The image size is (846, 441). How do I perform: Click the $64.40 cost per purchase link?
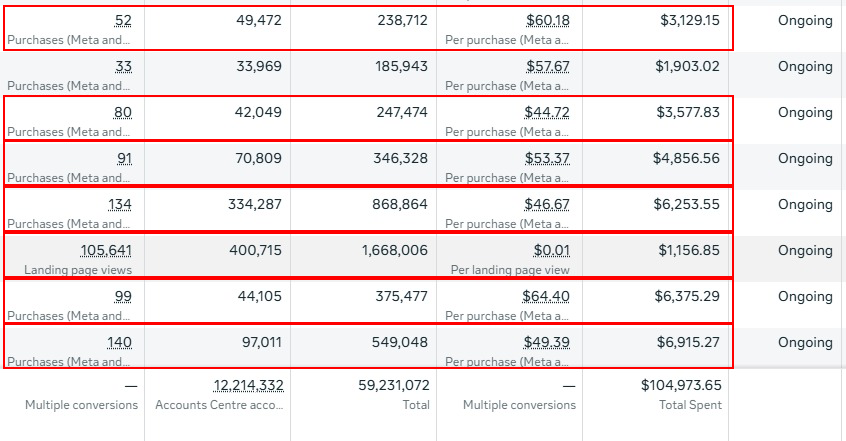[548, 297]
